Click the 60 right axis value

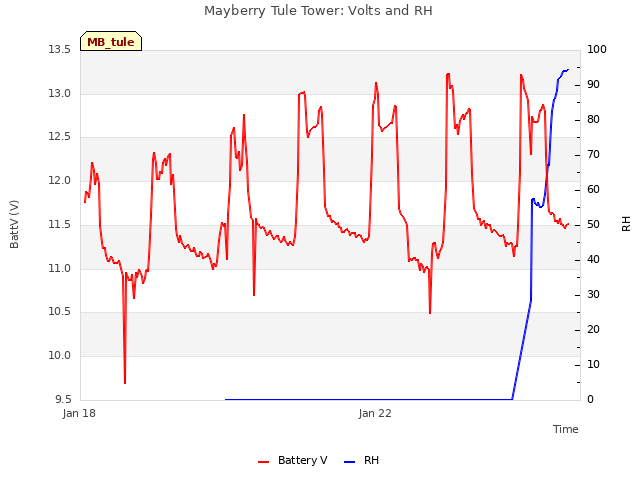(x=593, y=190)
